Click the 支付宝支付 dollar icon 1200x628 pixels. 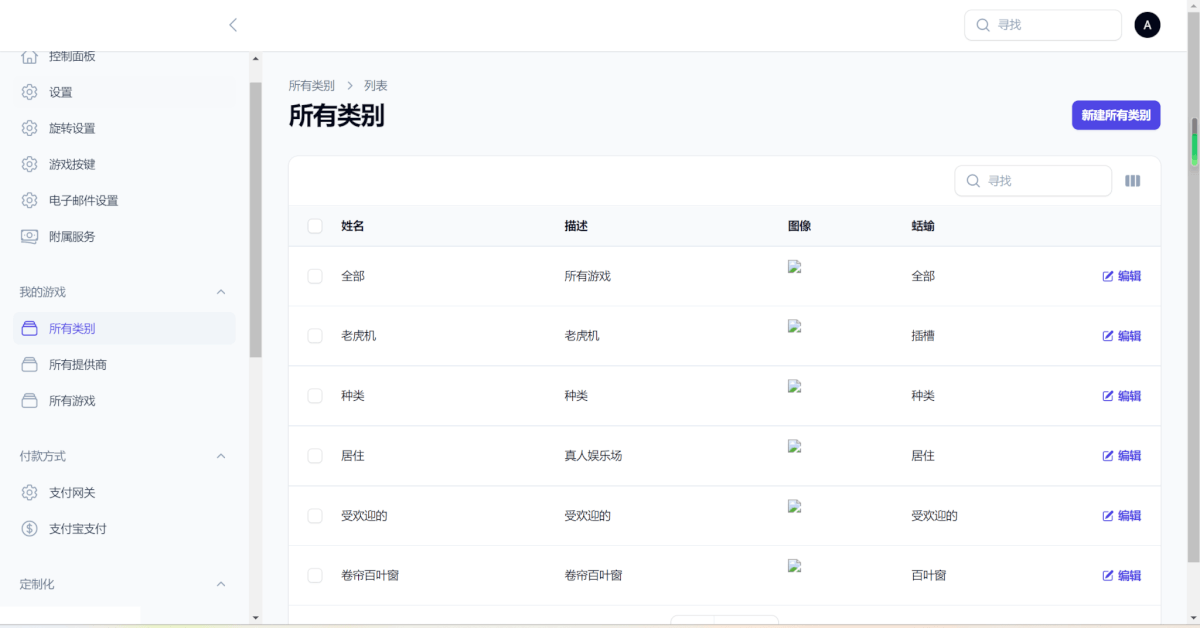30,528
